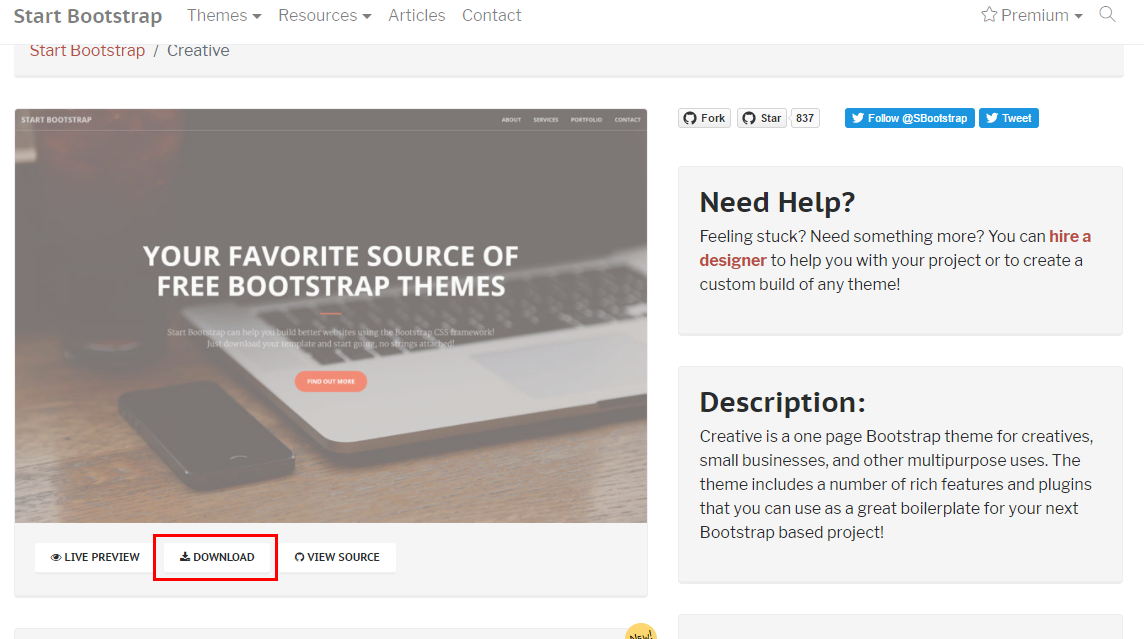Click the GitHub icon in Star button

[749, 118]
